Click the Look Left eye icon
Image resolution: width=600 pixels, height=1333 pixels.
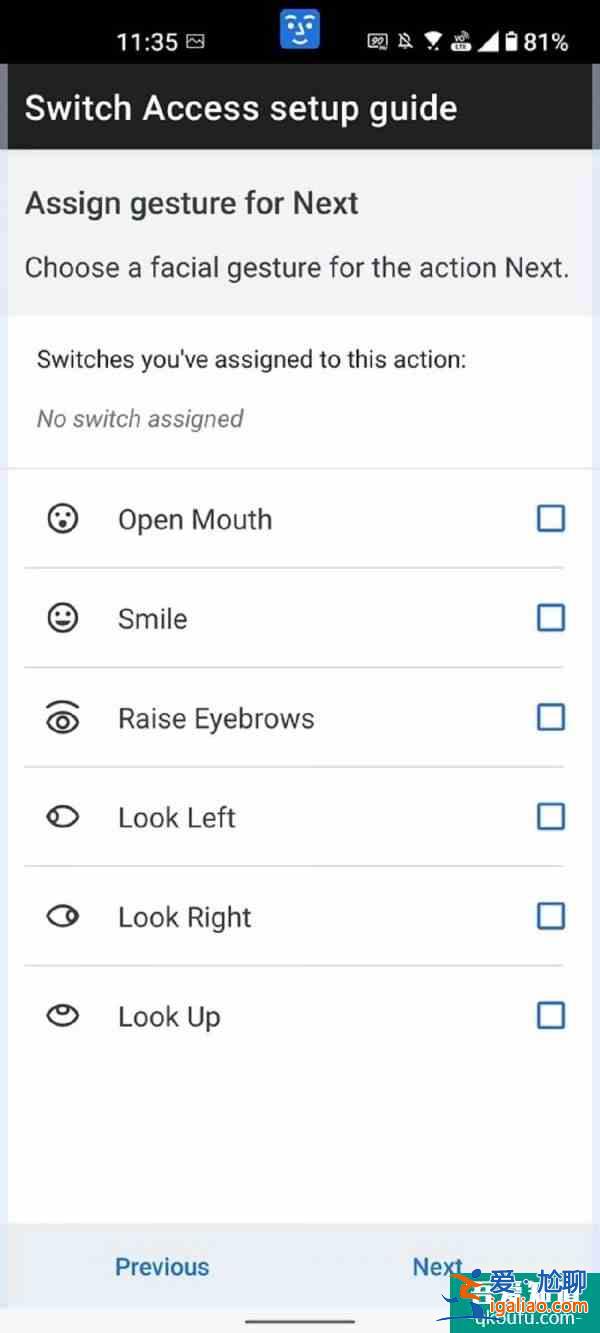click(x=63, y=817)
